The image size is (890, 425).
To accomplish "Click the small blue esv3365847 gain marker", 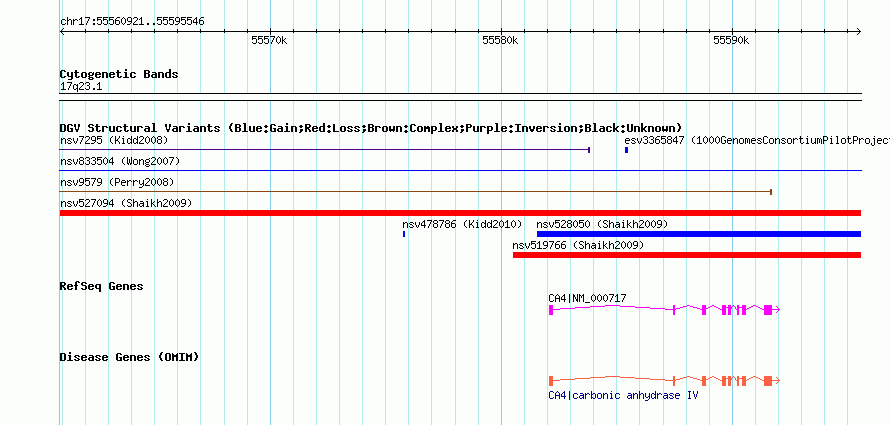I will click(627, 150).
